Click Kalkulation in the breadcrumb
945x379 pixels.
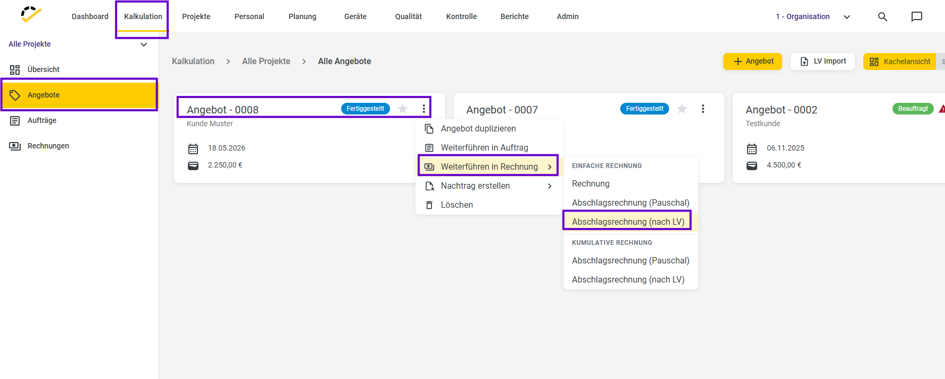click(x=193, y=61)
